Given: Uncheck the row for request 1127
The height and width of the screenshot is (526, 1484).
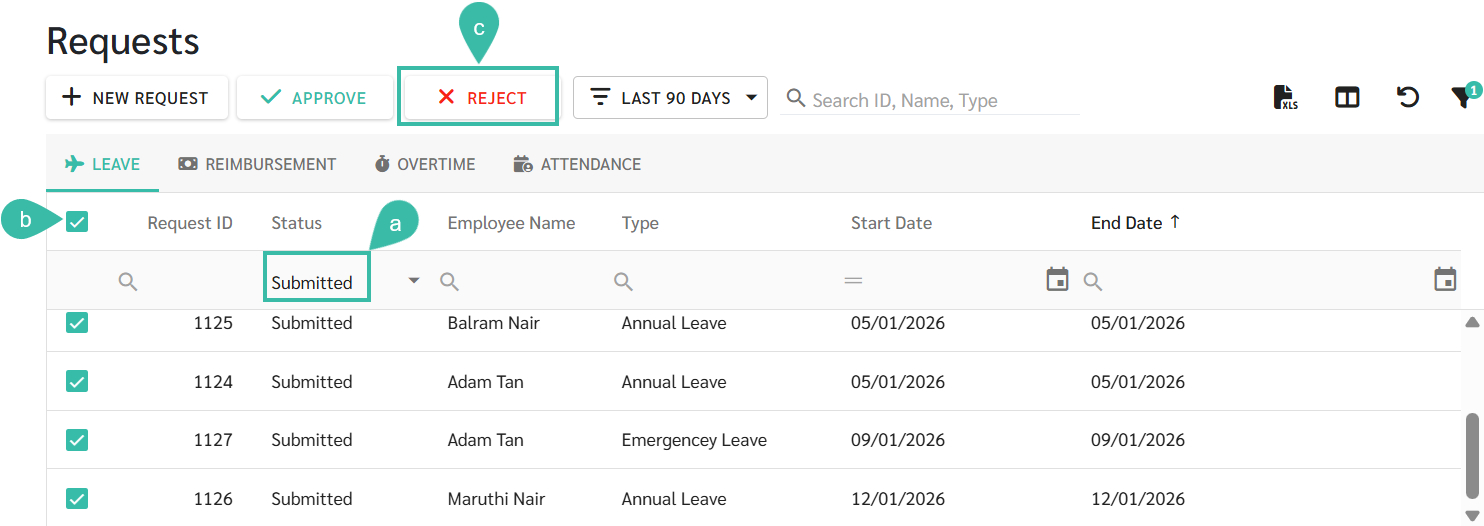Looking at the screenshot, I should (77, 440).
